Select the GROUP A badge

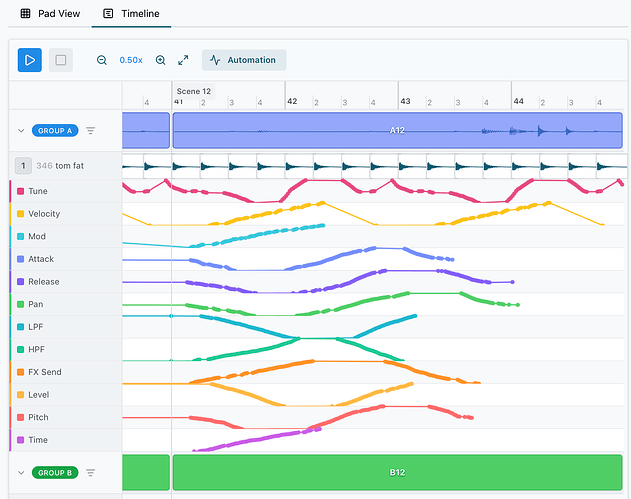(54, 130)
